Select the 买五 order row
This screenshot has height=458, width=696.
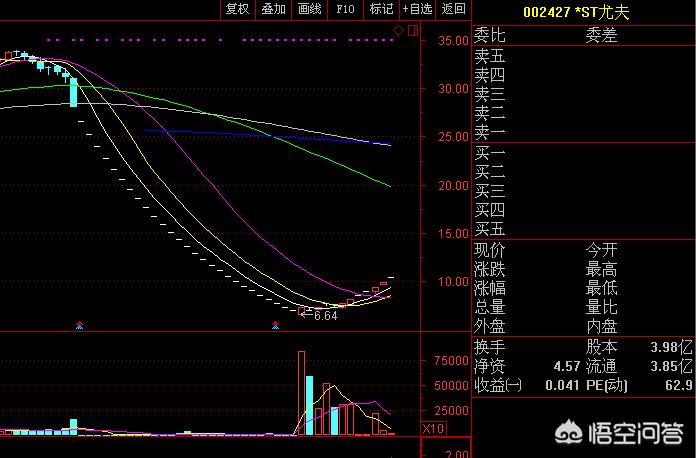[583, 229]
